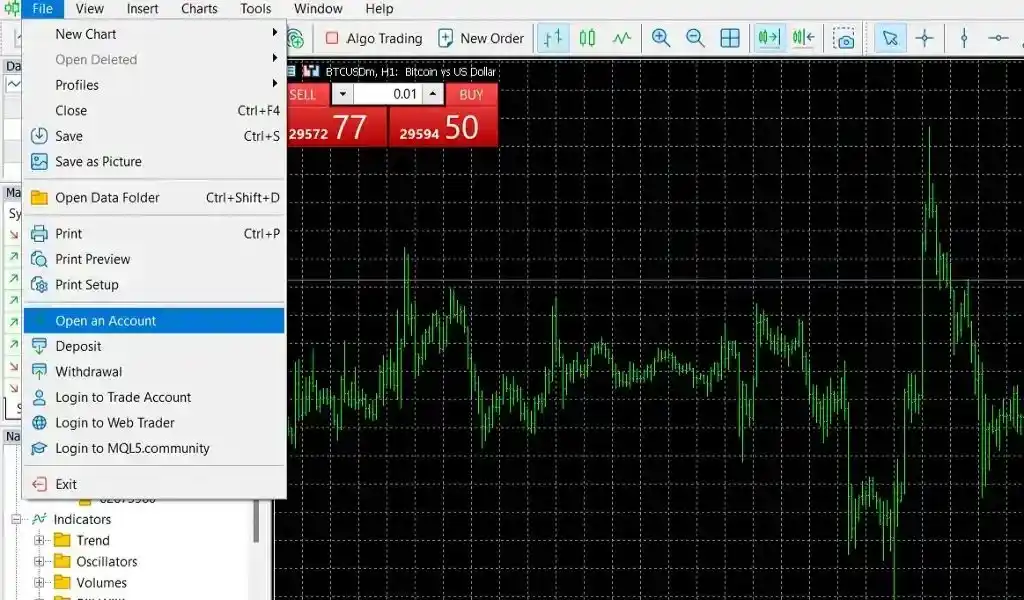Zoom in on the chart

[660, 38]
